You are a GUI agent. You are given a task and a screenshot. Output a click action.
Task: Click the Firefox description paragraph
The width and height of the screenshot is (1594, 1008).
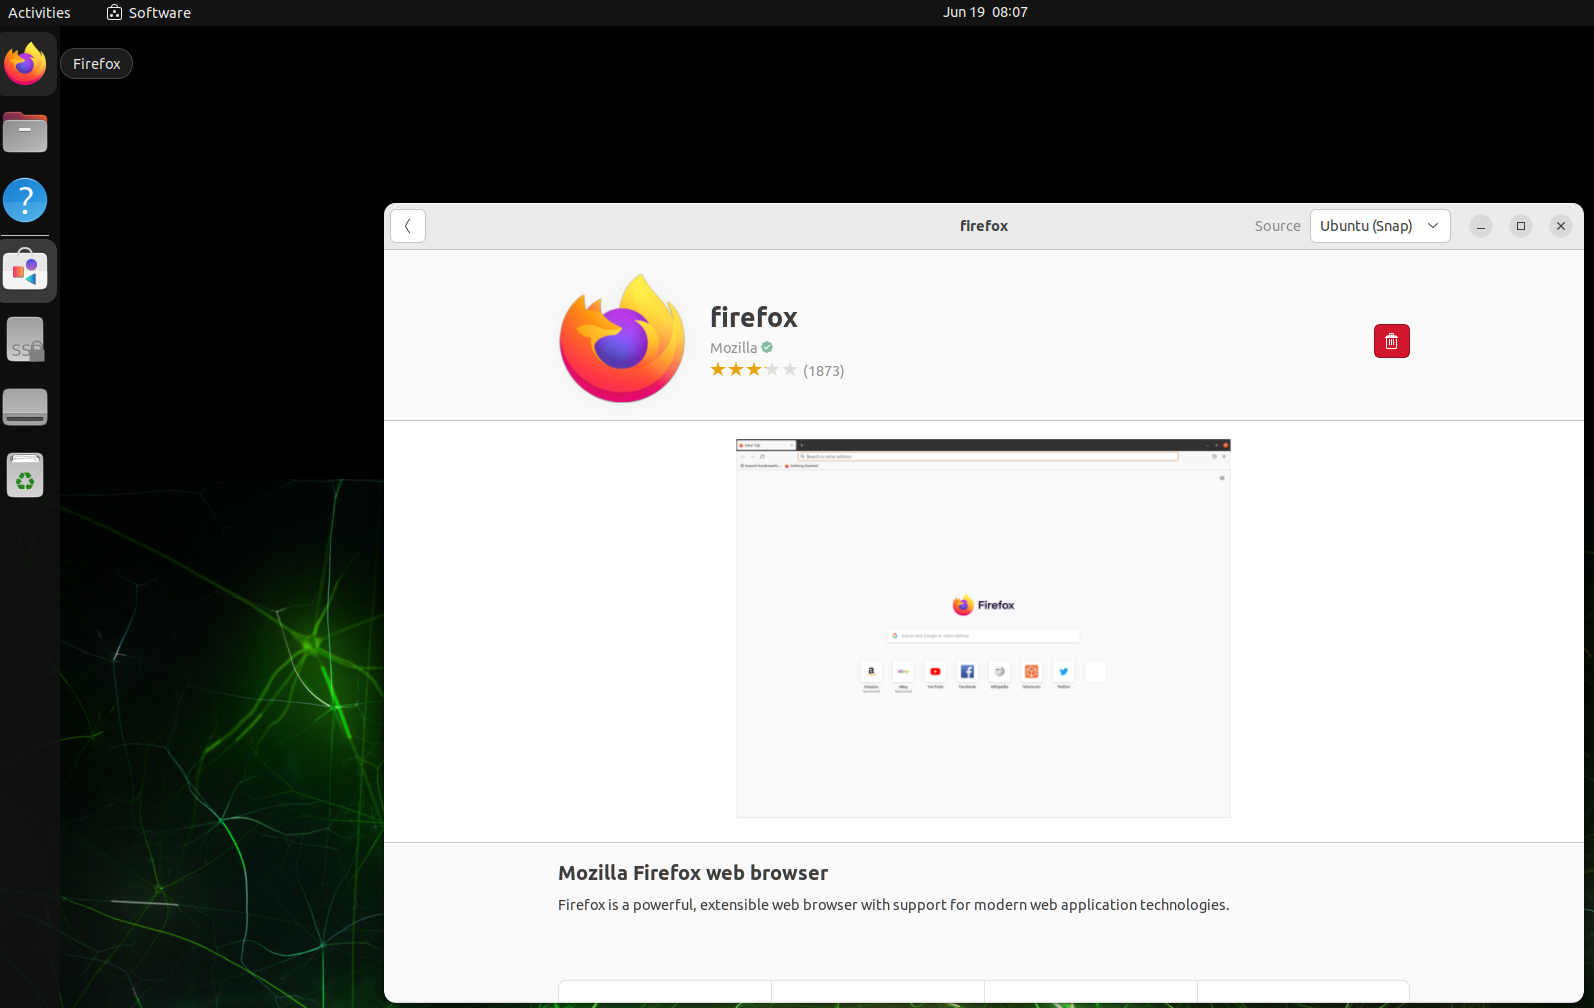893,905
